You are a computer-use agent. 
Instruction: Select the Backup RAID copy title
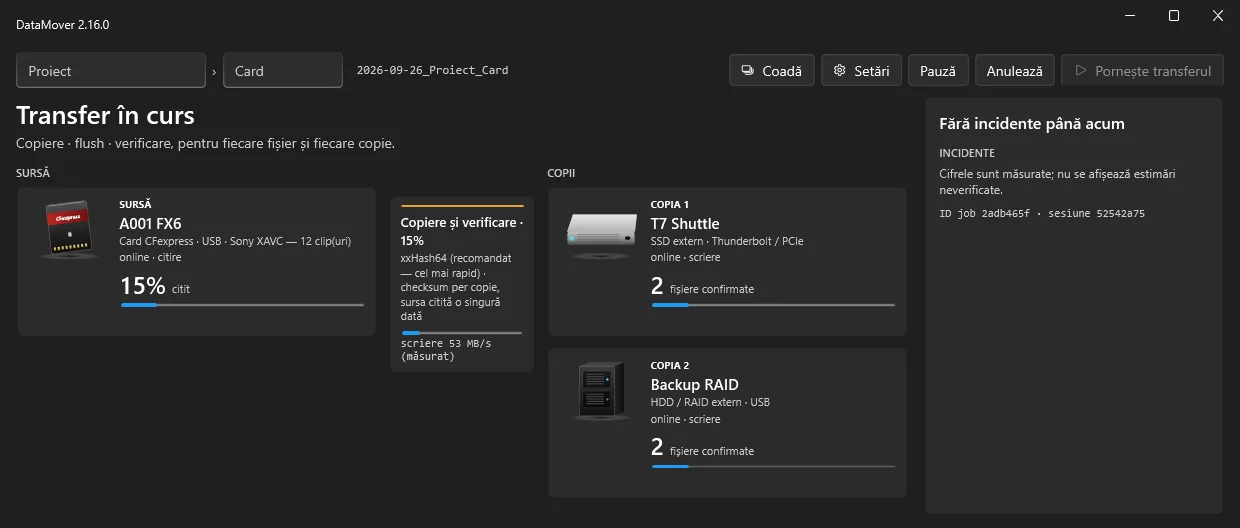pos(695,384)
